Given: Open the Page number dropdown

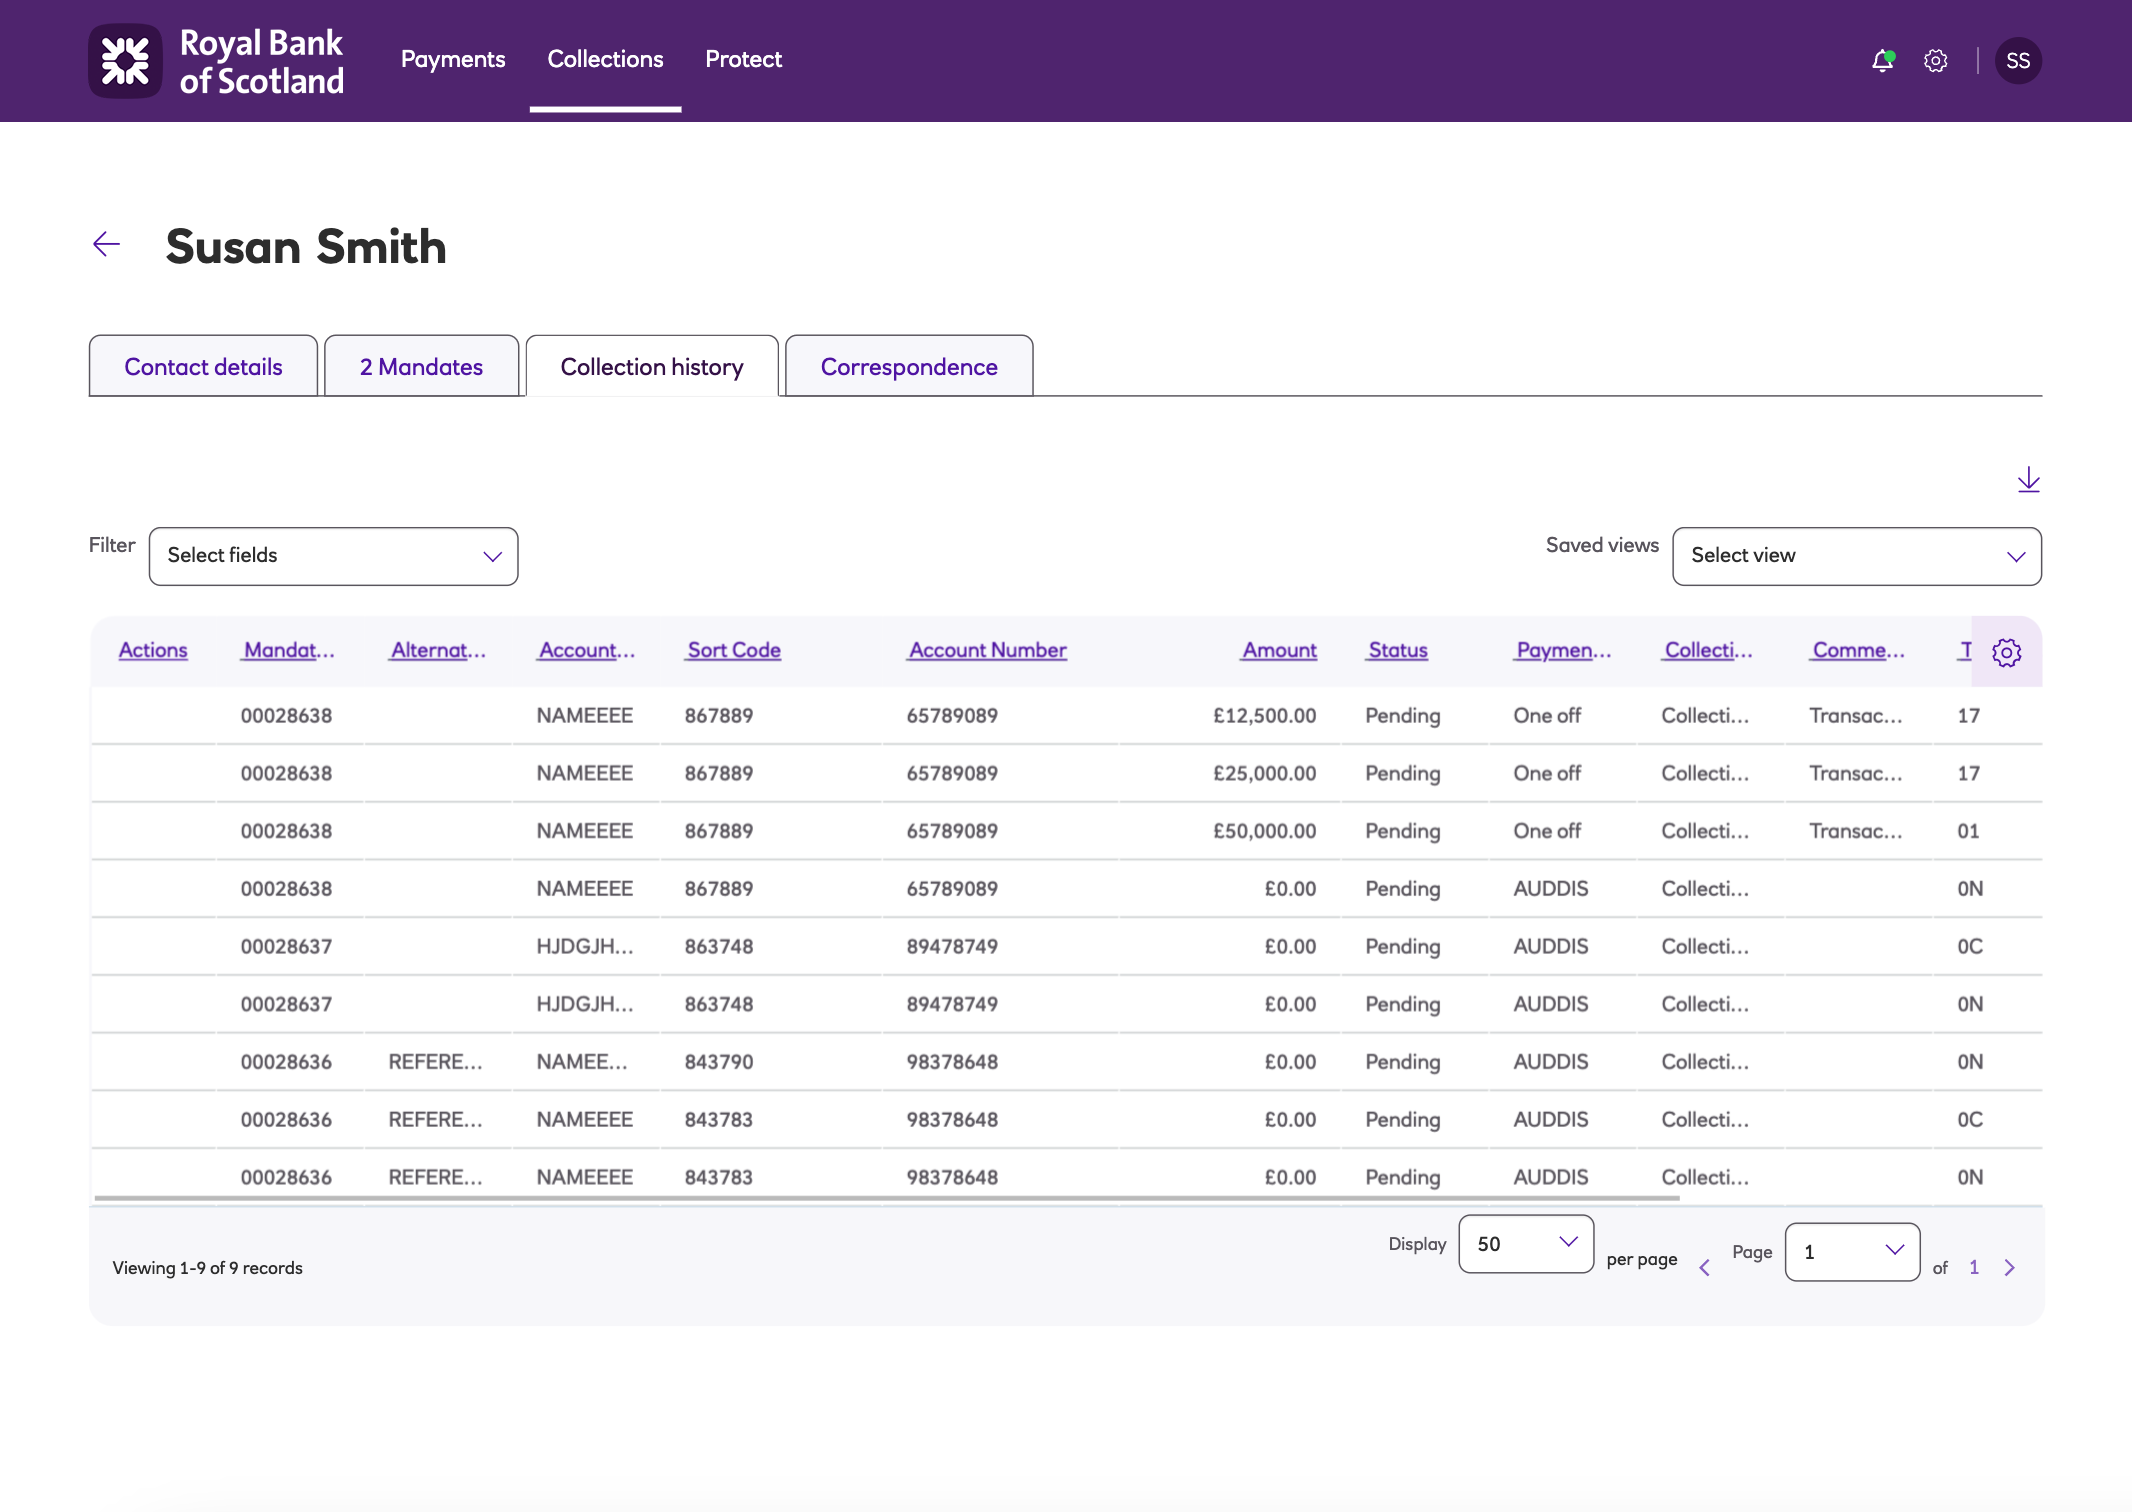Looking at the screenshot, I should coord(1852,1252).
